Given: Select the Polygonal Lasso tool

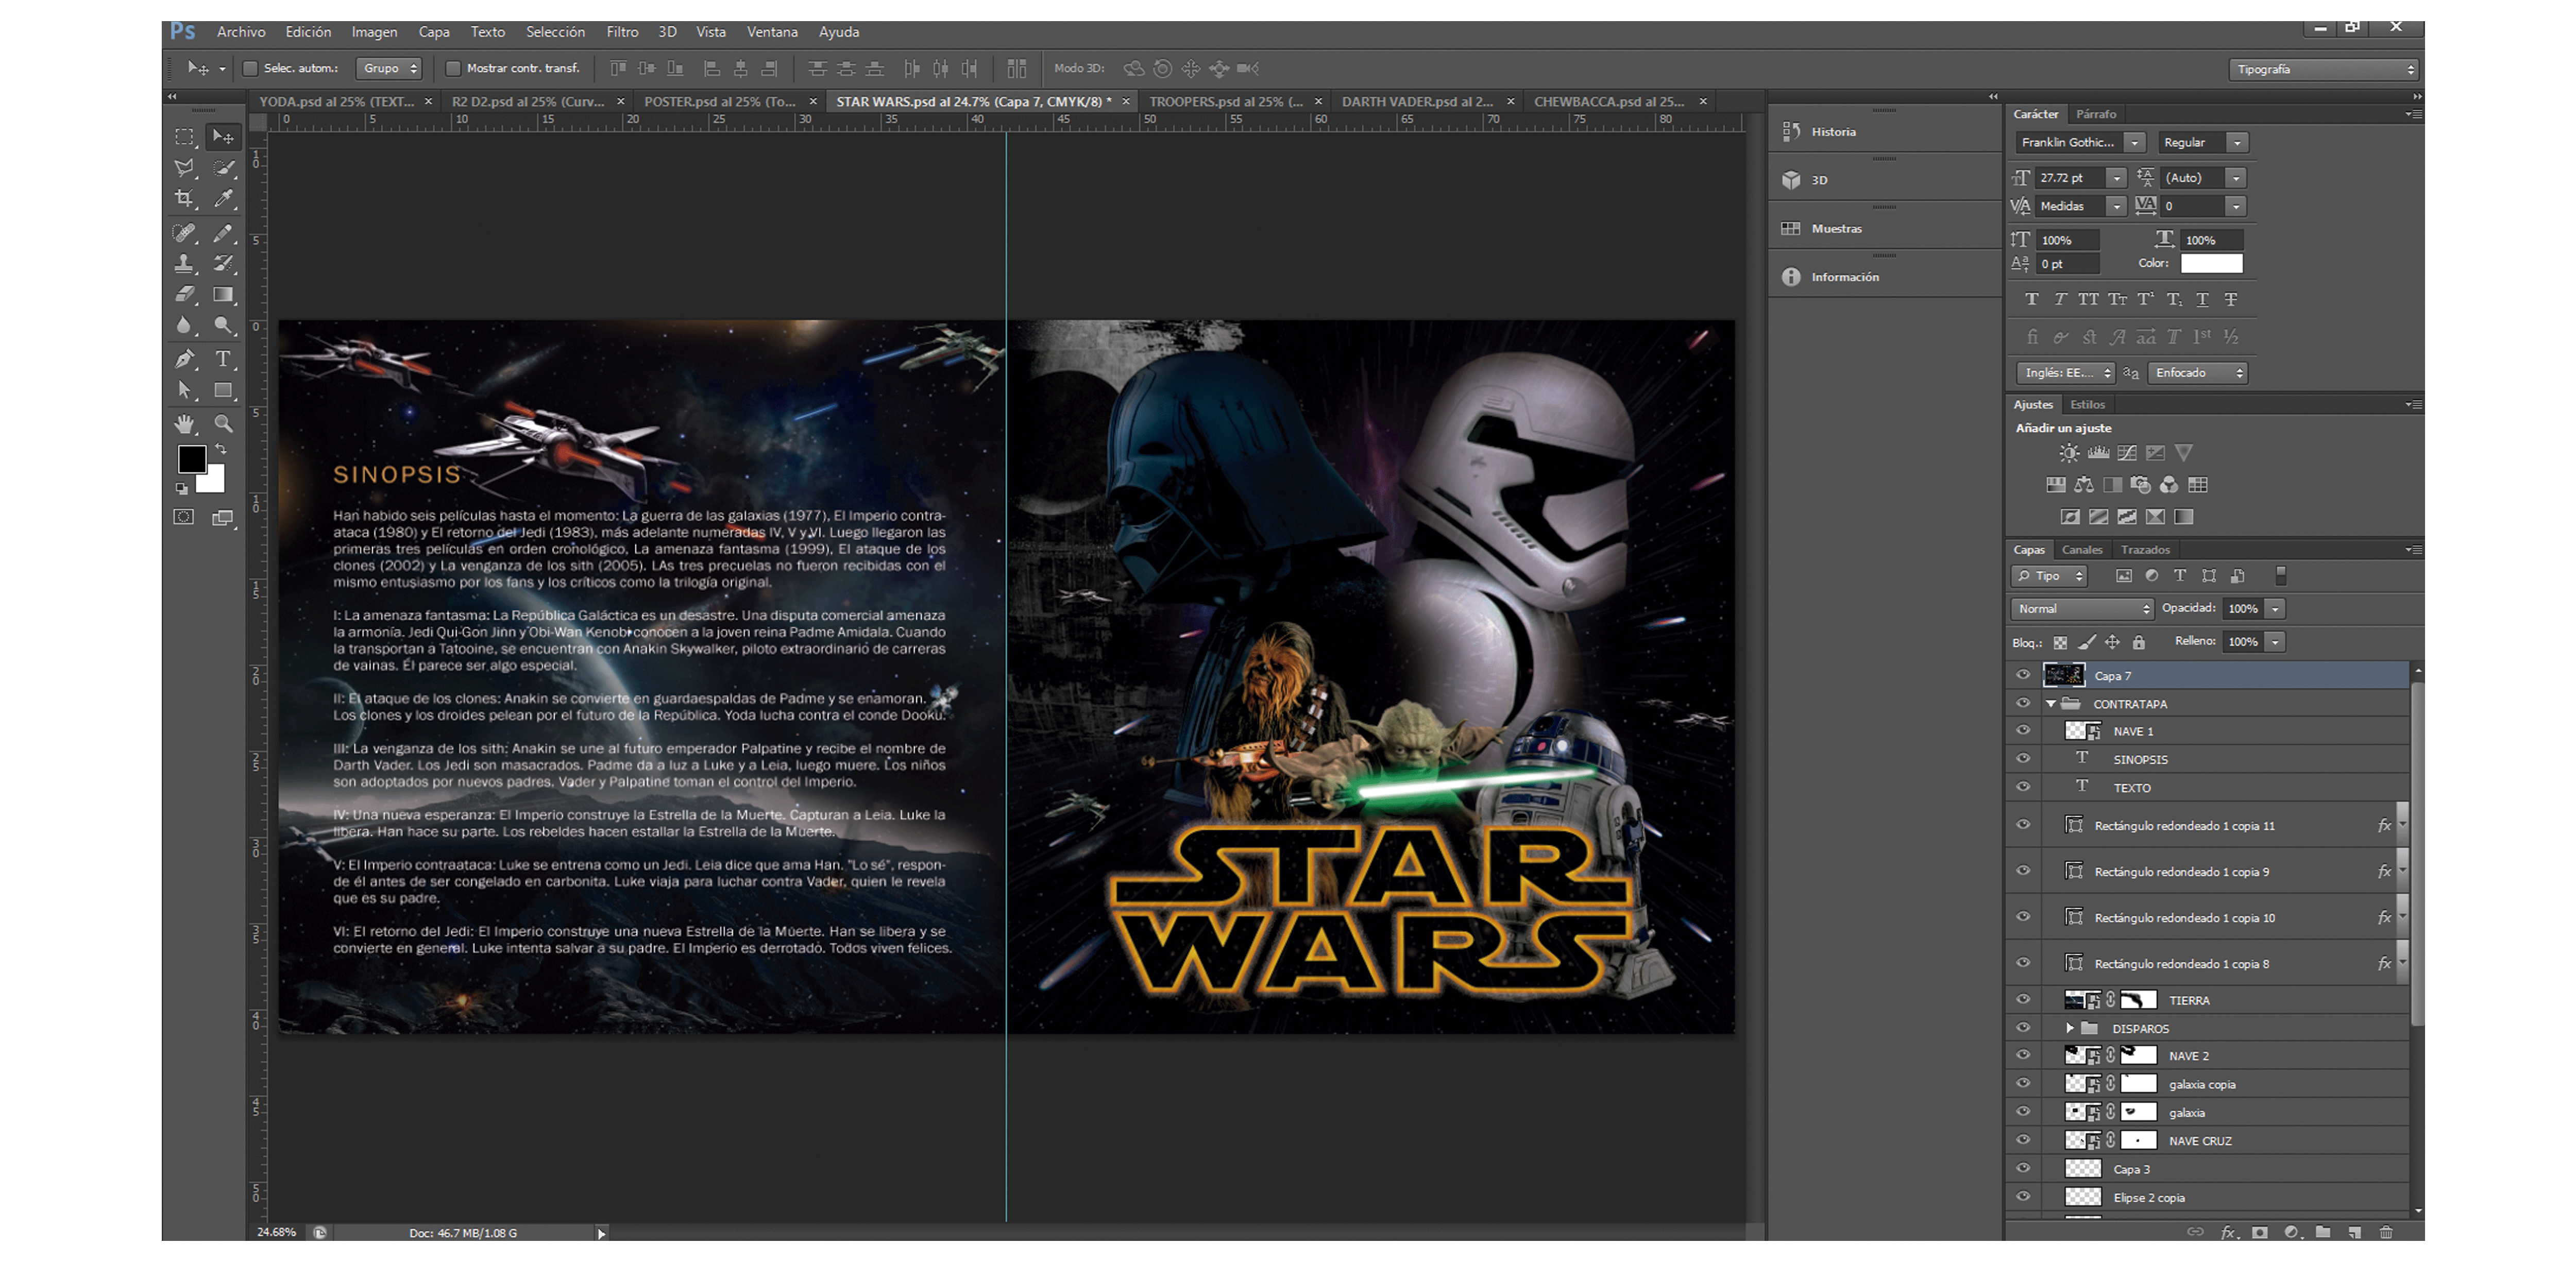Looking at the screenshot, I should tap(185, 168).
